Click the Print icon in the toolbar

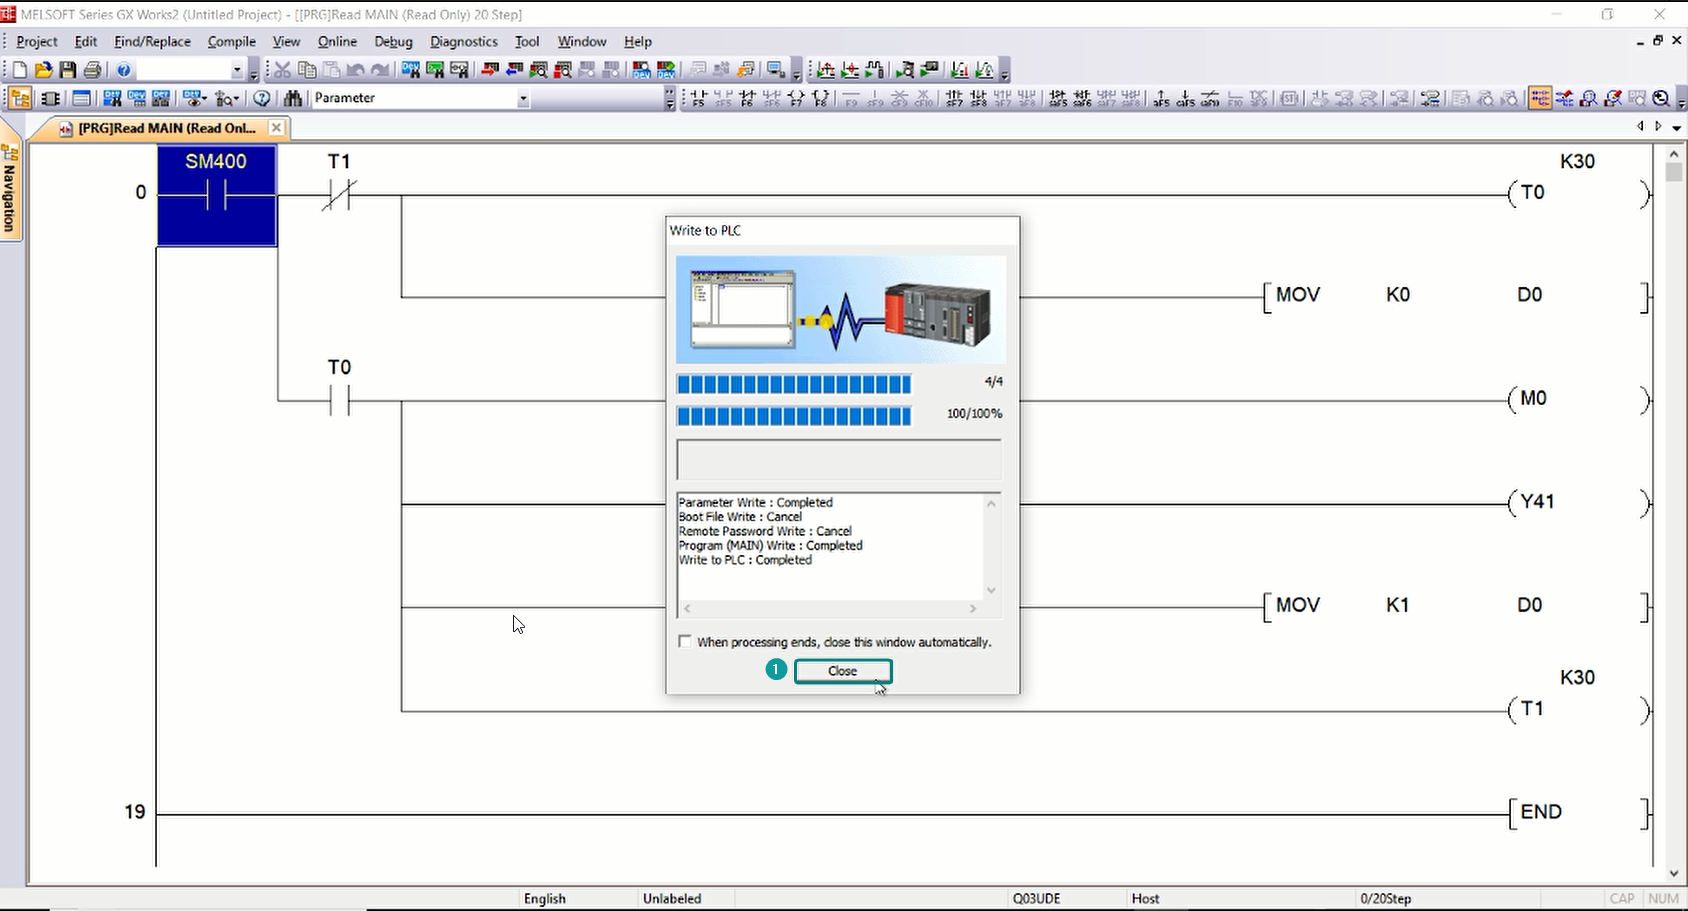(x=92, y=70)
